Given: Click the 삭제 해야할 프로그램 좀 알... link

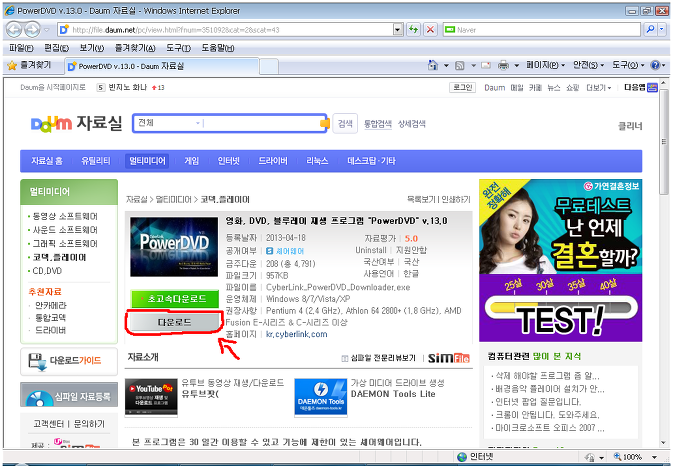Looking at the screenshot, I should click(x=547, y=376).
